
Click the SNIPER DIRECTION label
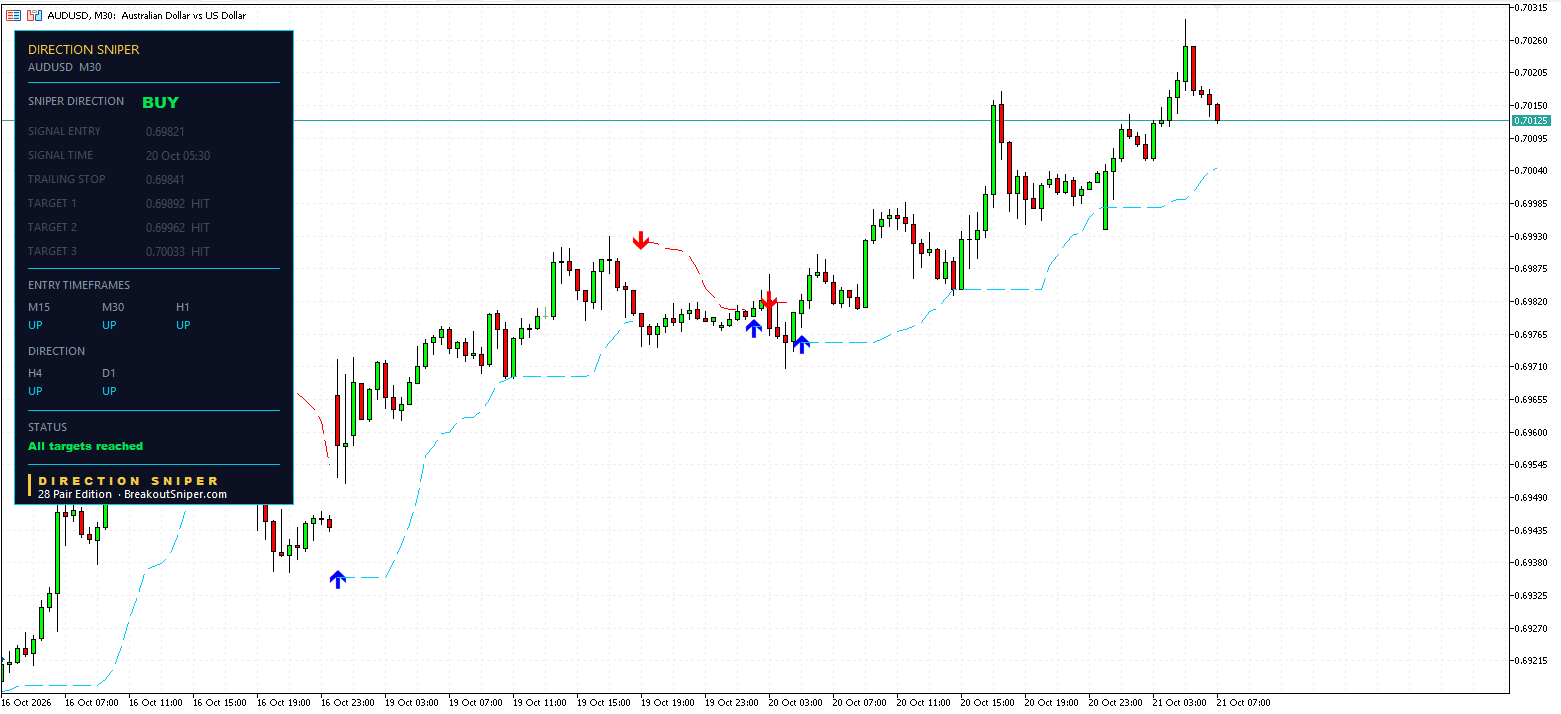point(76,101)
